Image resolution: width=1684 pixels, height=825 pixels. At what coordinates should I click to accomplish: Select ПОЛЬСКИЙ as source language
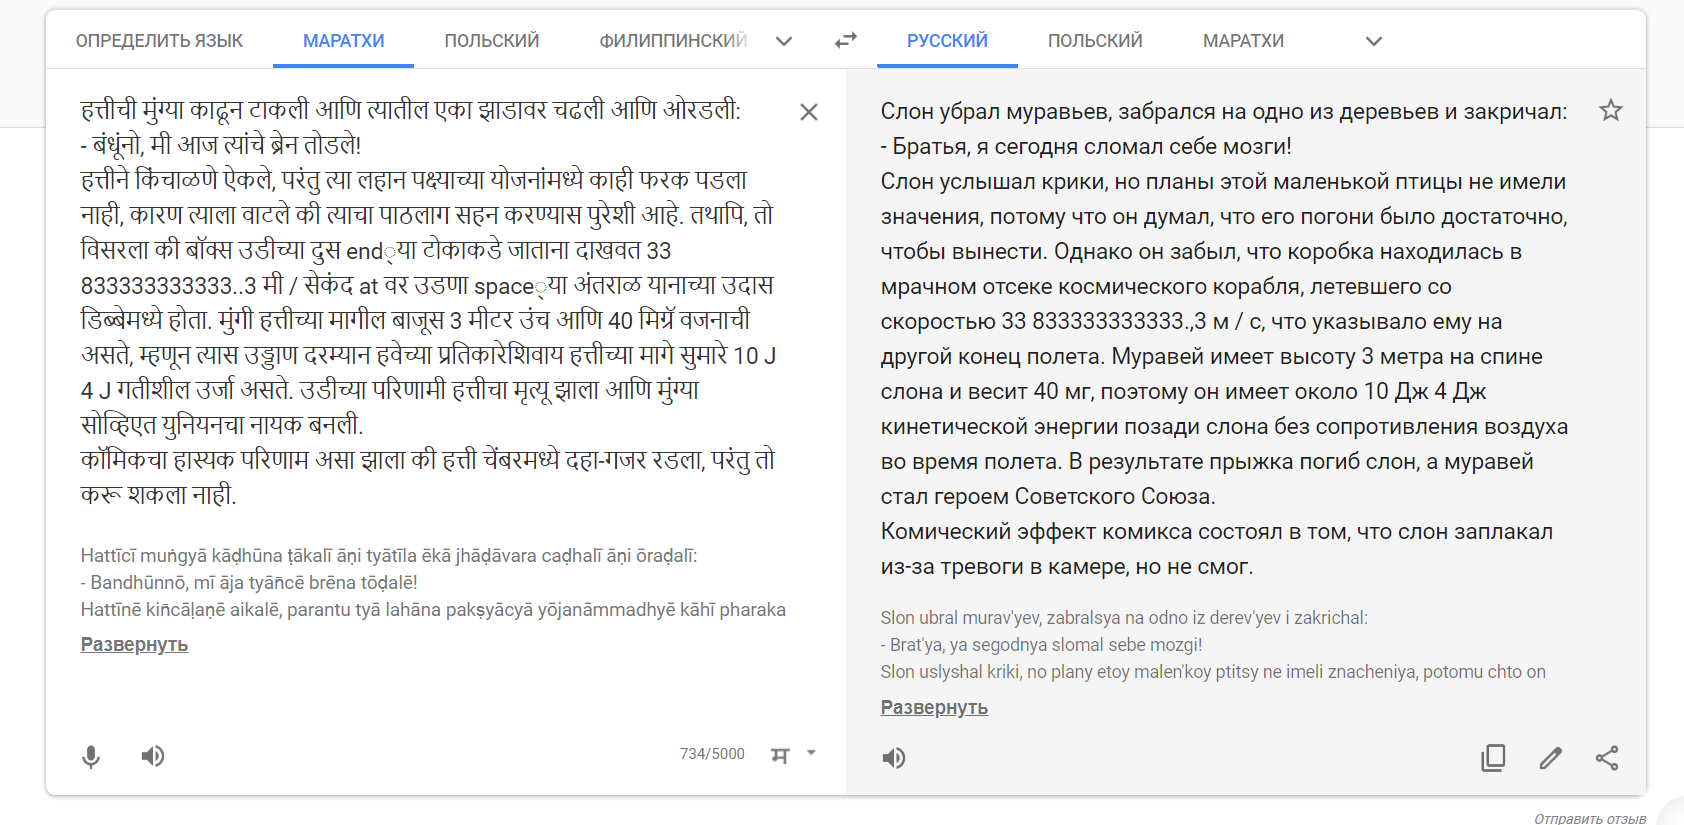(x=492, y=41)
